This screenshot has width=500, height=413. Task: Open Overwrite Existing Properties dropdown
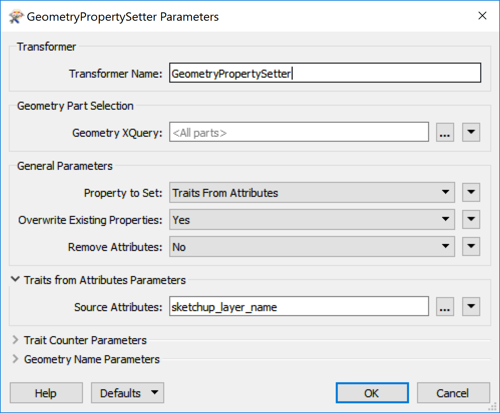click(x=312, y=219)
